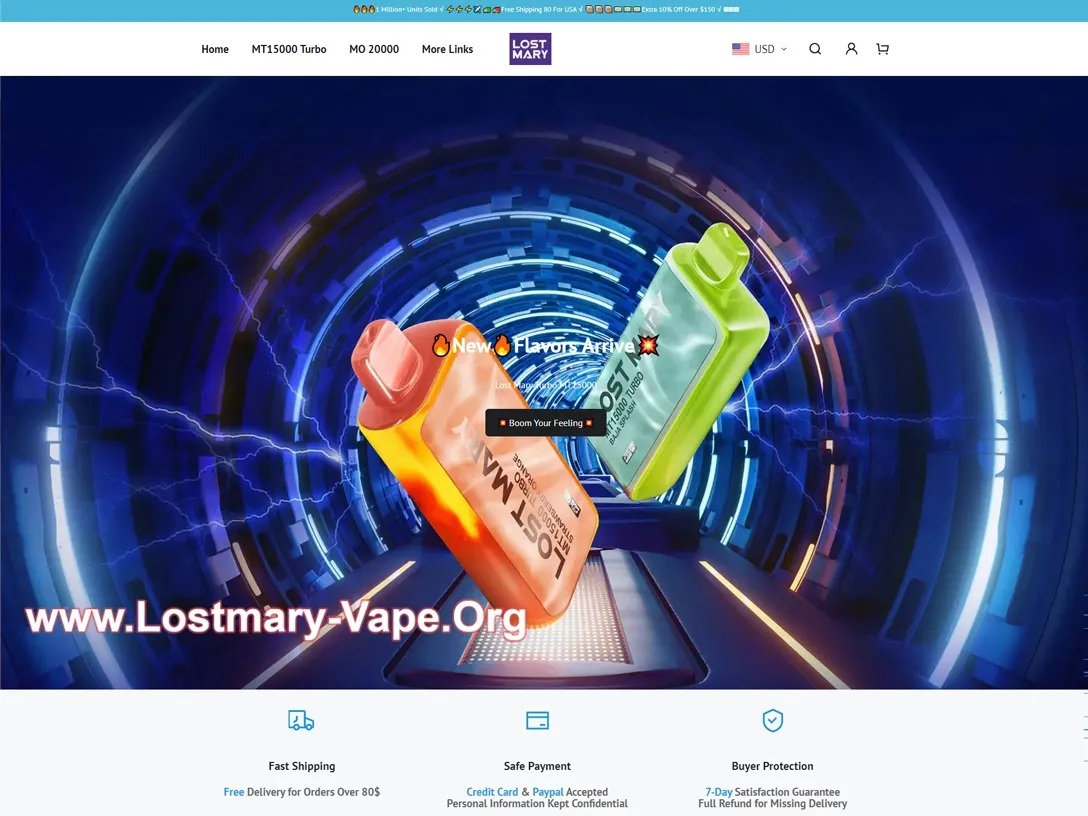Click Full Refund for Missing Delivery text
This screenshot has height=816, width=1088.
(x=772, y=804)
